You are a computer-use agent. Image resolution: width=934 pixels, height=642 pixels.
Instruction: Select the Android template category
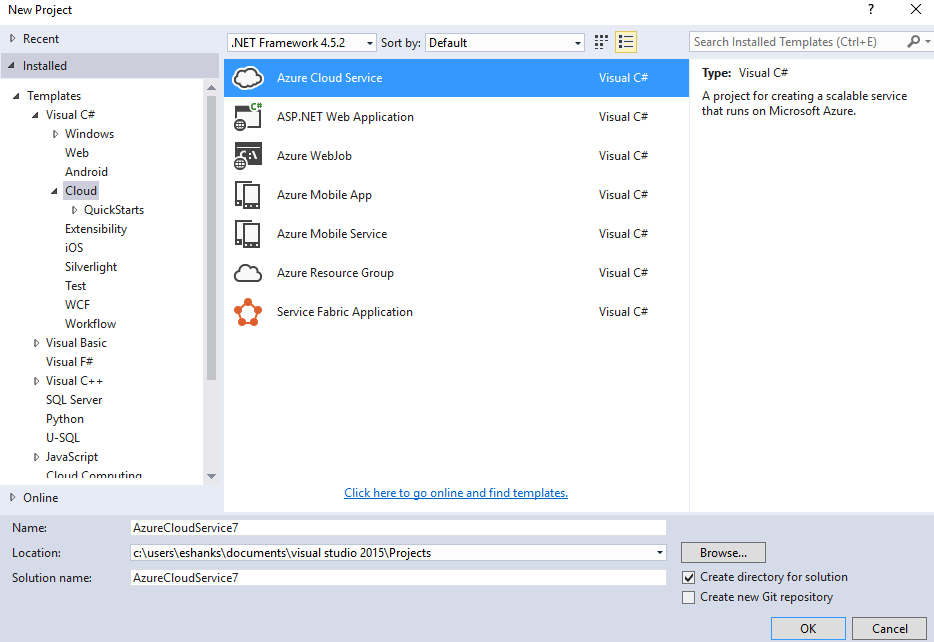click(86, 172)
